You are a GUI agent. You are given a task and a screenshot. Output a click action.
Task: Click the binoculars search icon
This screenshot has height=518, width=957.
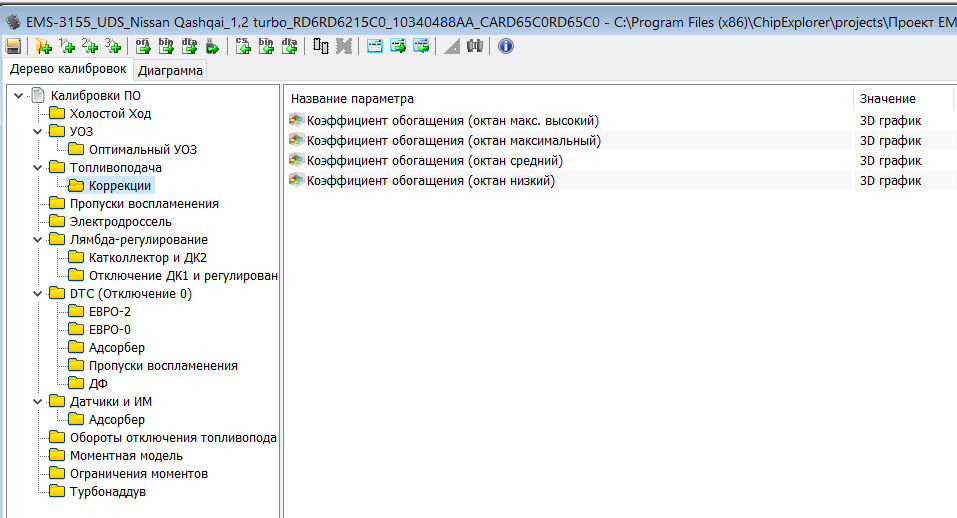point(475,46)
